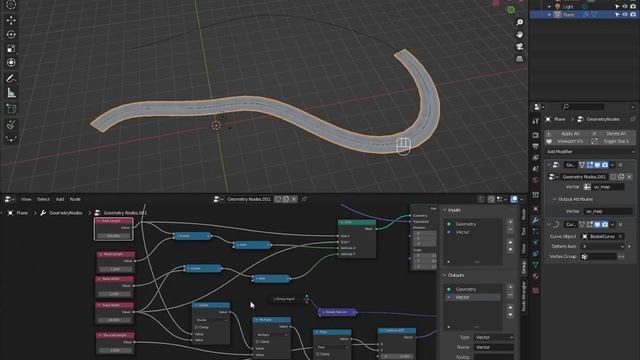This screenshot has width=640, height=360.
Task: Duplicate node group in modifier panel
Action: pyautogui.click(x=621, y=177)
